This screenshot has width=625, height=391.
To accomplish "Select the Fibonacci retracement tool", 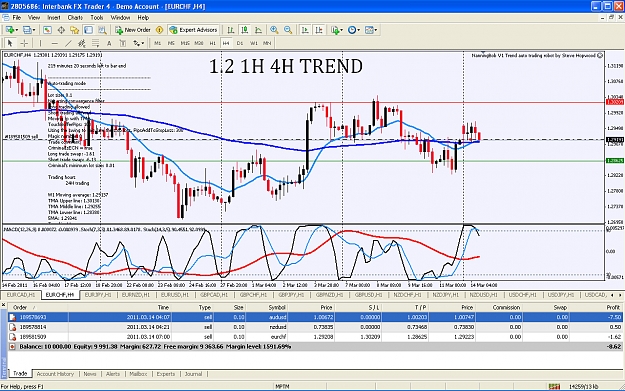I will [95, 43].
